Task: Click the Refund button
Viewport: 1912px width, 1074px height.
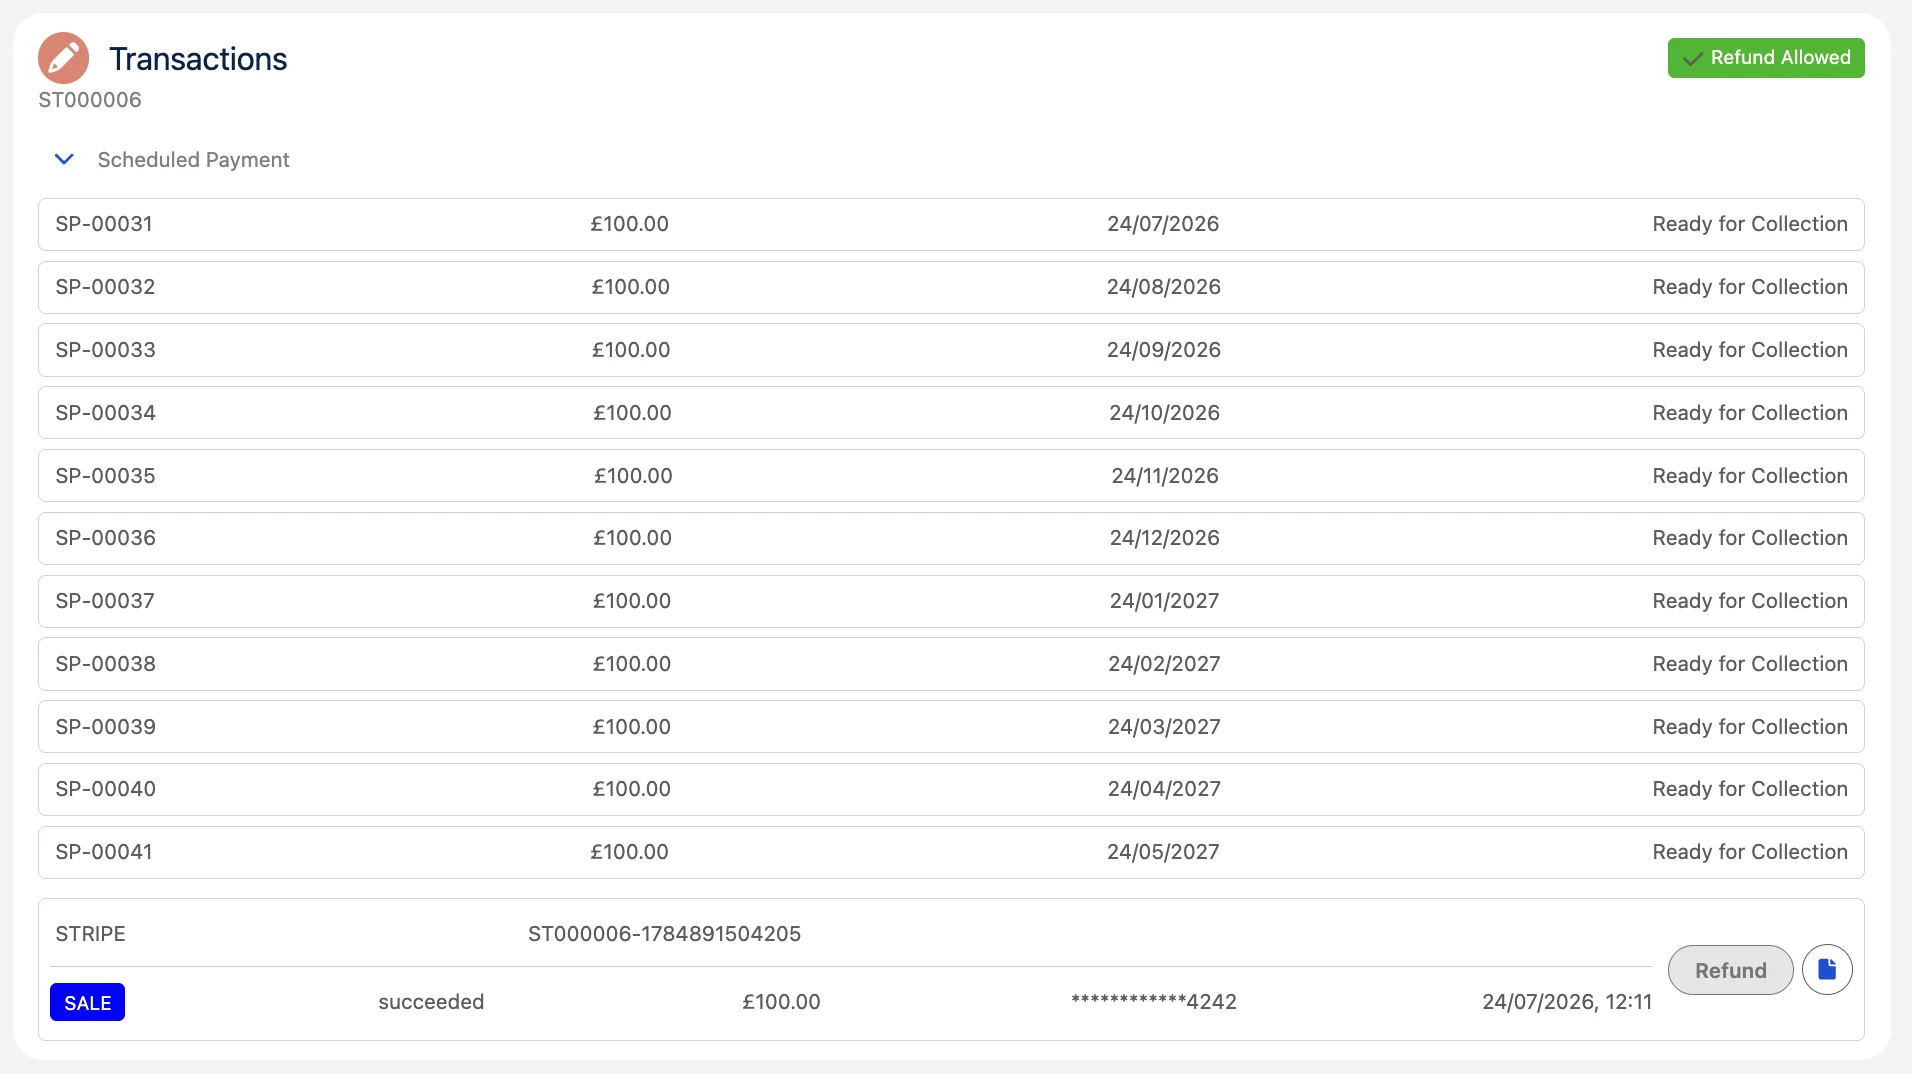Action: point(1730,970)
